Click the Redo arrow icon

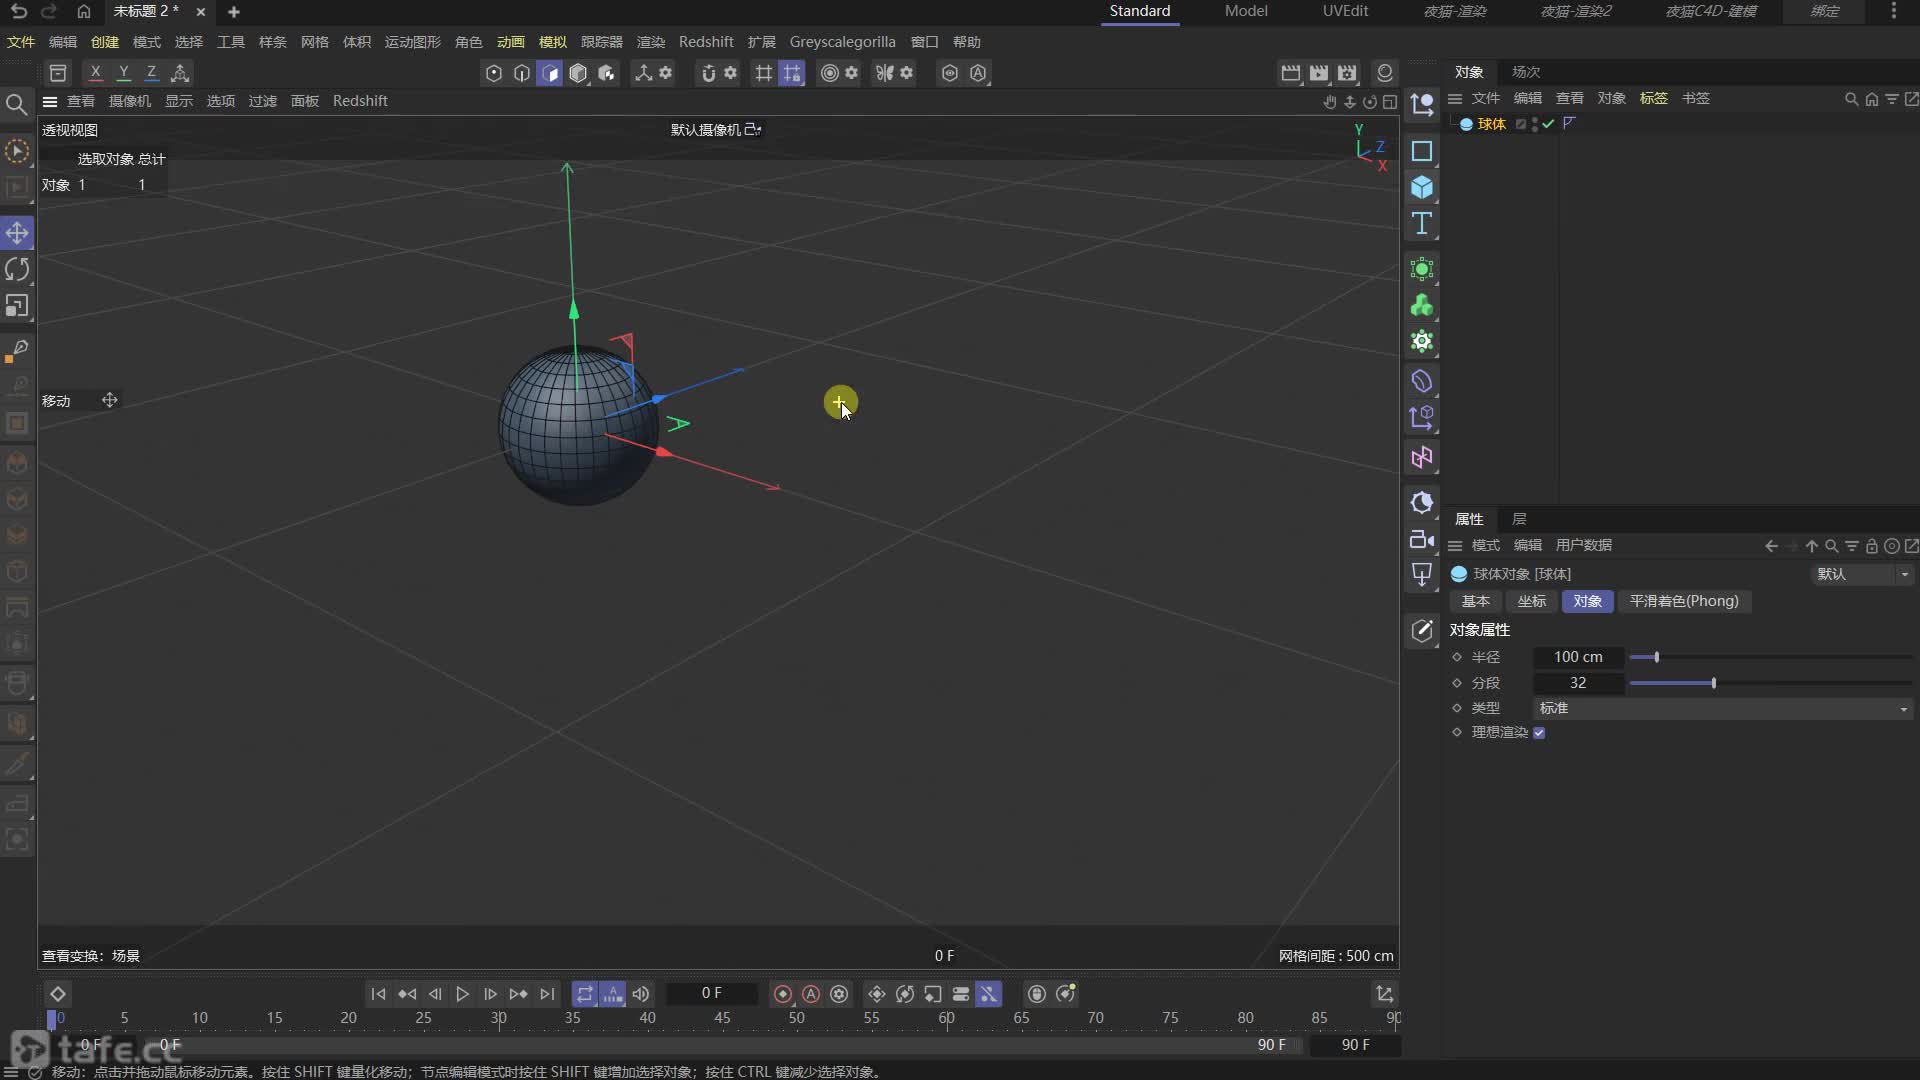48,11
